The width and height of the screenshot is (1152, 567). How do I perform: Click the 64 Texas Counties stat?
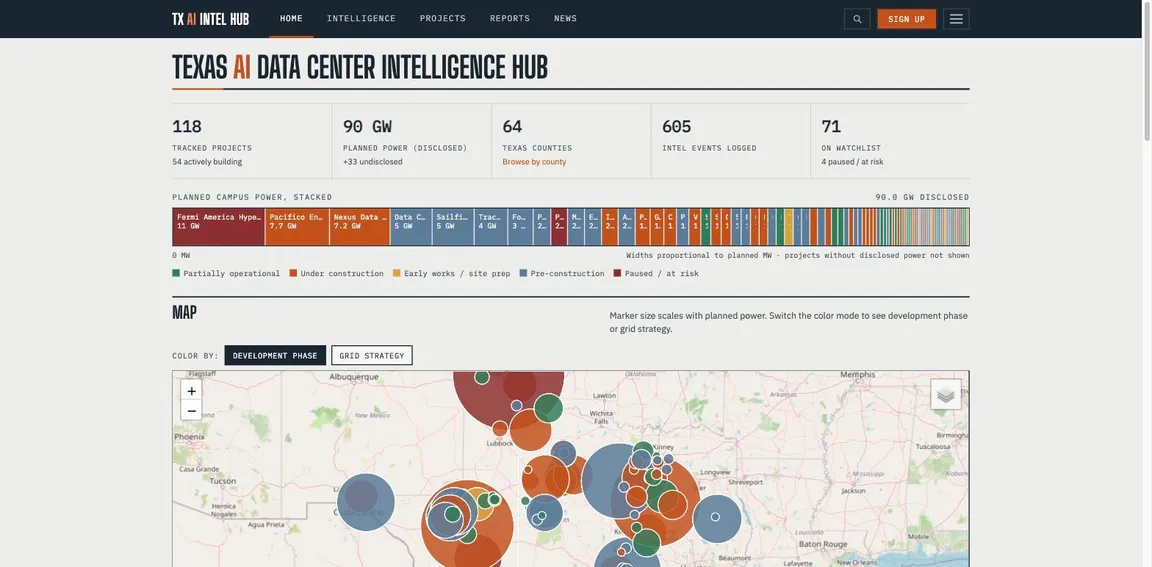[x=571, y=141]
